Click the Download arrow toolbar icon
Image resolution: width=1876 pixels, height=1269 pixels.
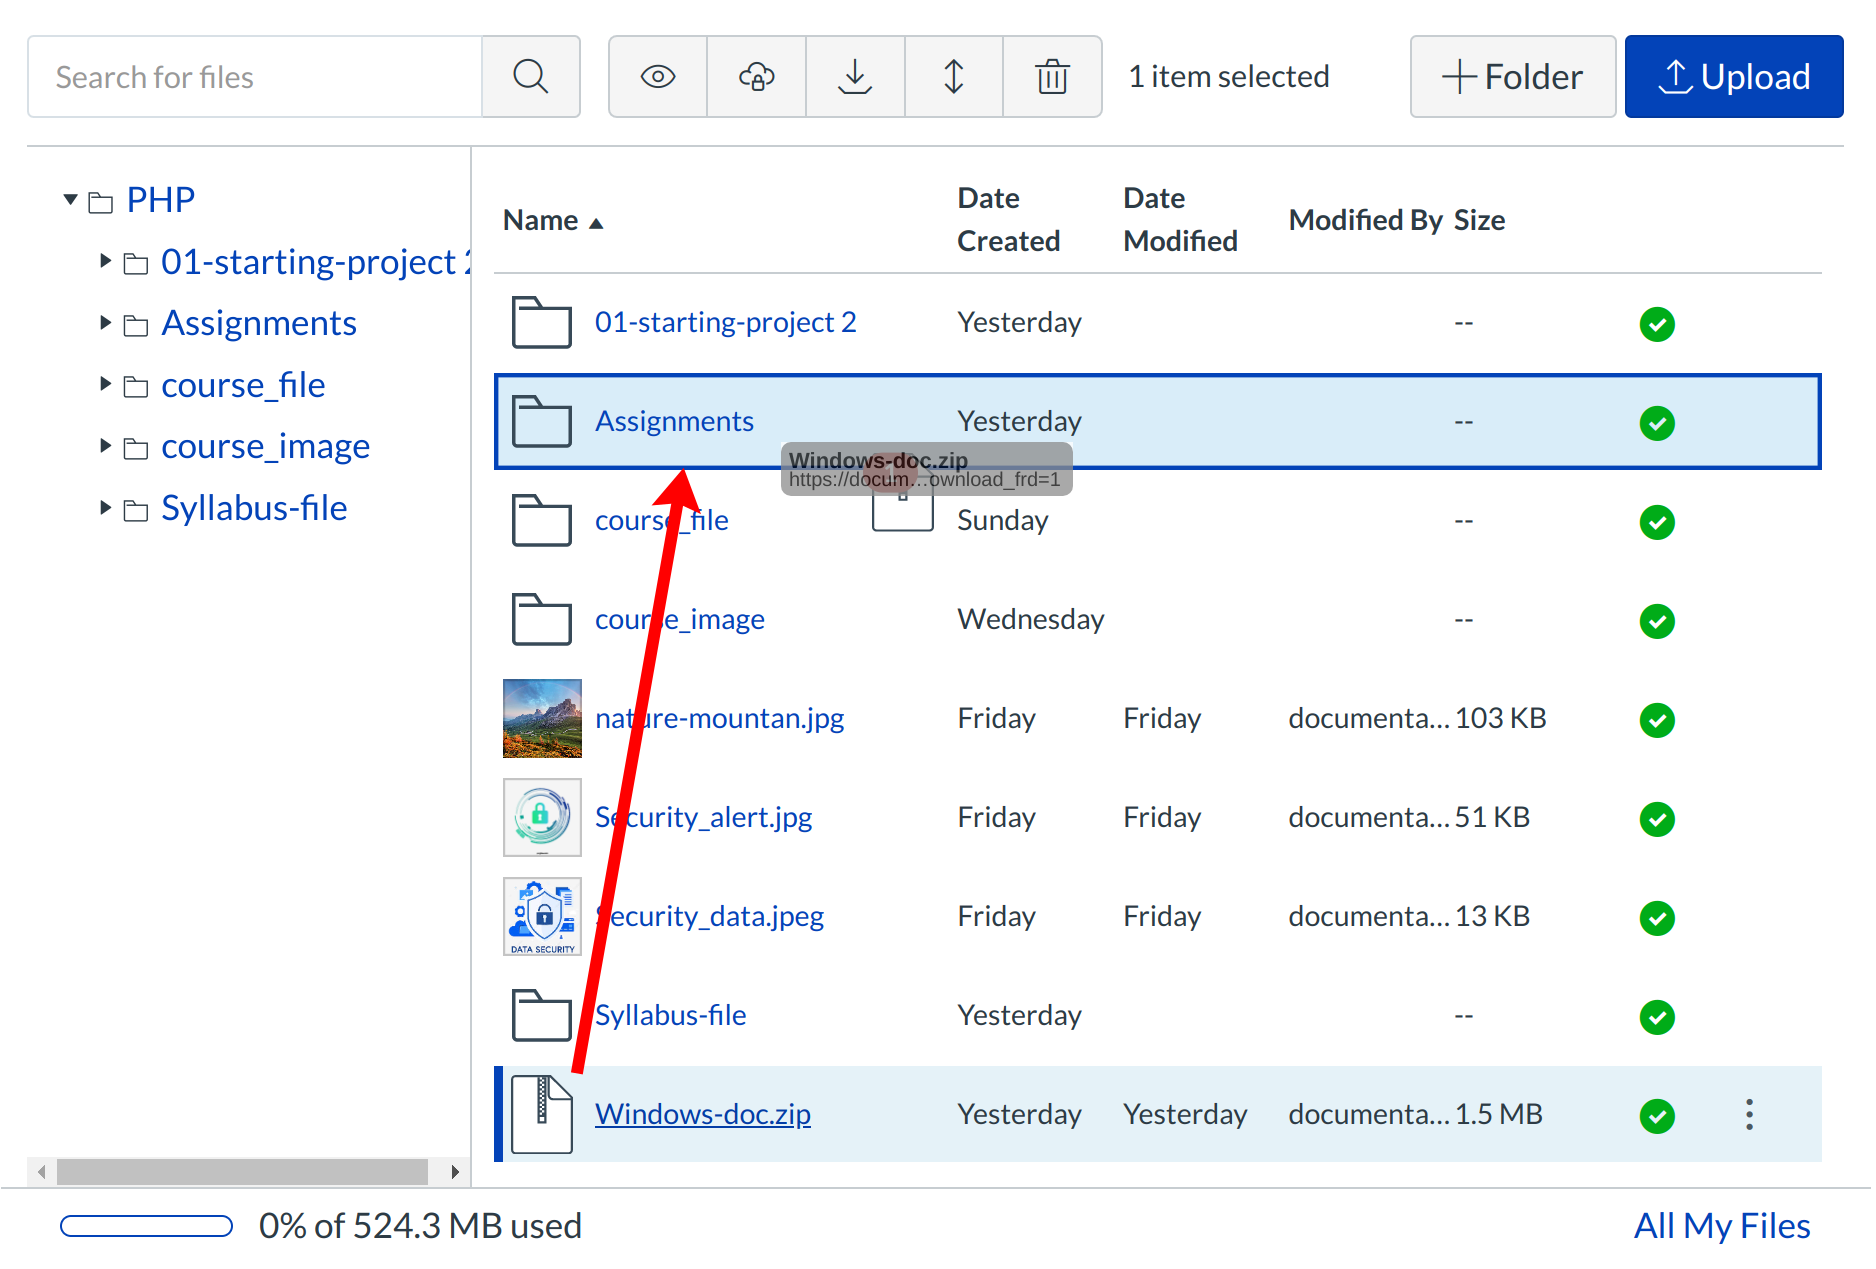[855, 77]
